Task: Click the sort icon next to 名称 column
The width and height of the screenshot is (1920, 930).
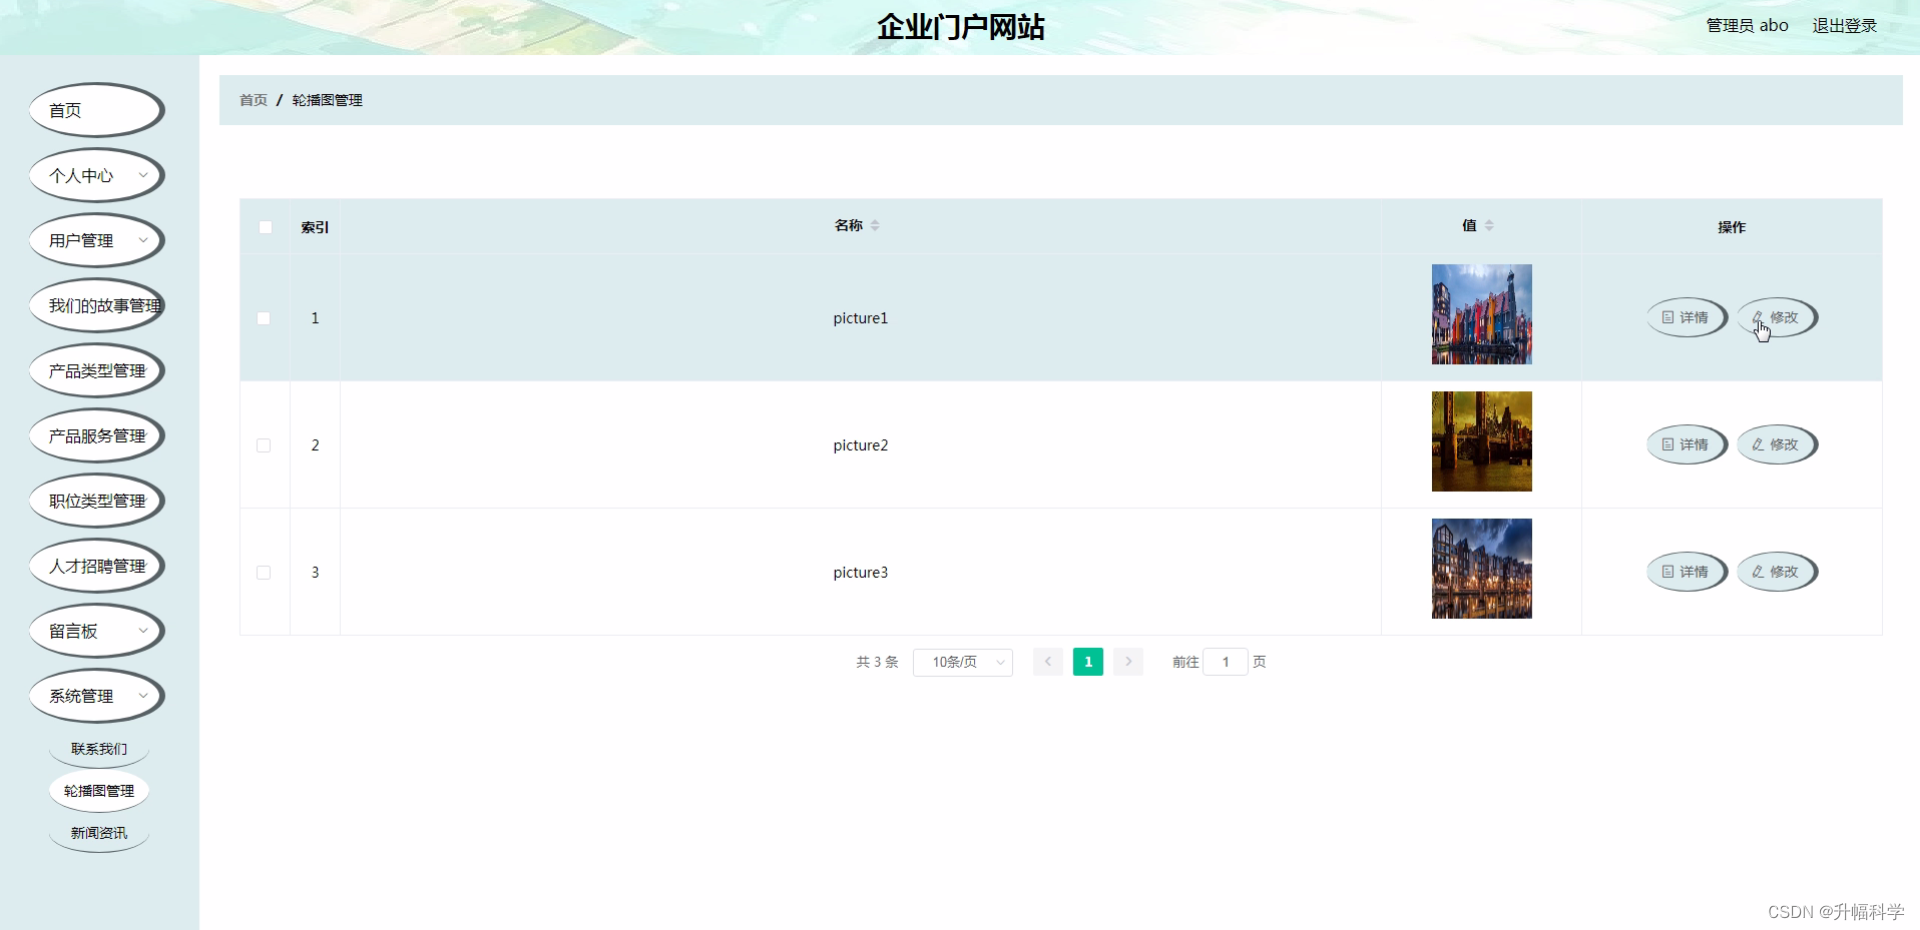Action: [875, 225]
